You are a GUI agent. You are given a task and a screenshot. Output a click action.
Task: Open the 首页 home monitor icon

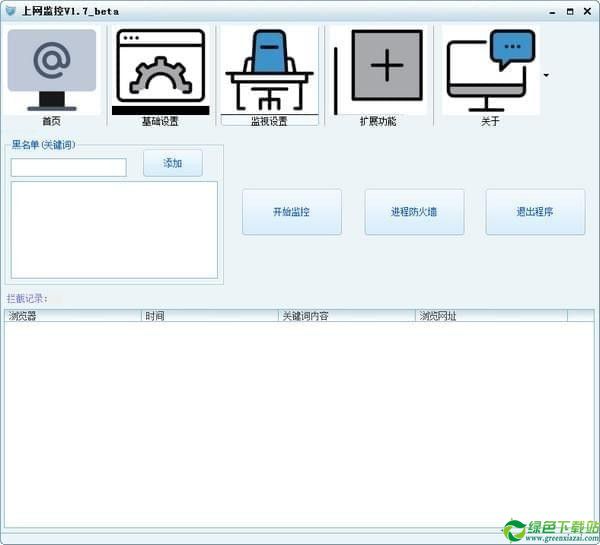52,71
